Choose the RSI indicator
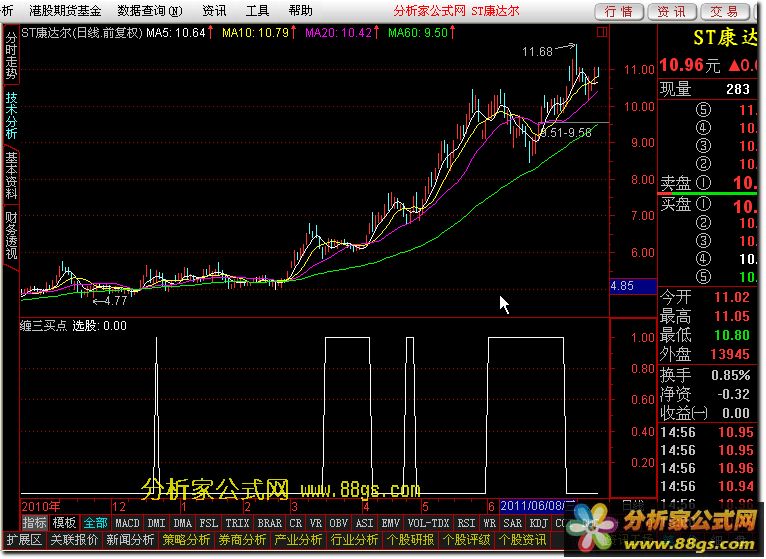 tap(466, 523)
